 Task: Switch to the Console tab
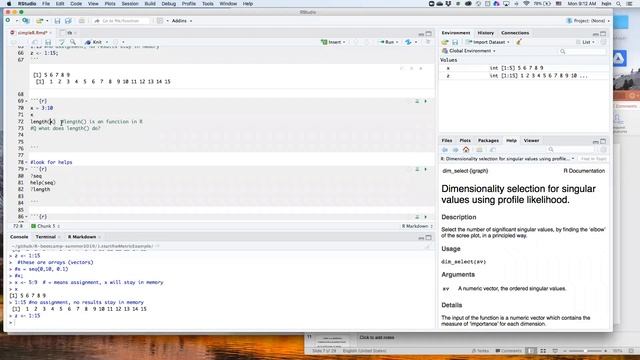[19, 237]
